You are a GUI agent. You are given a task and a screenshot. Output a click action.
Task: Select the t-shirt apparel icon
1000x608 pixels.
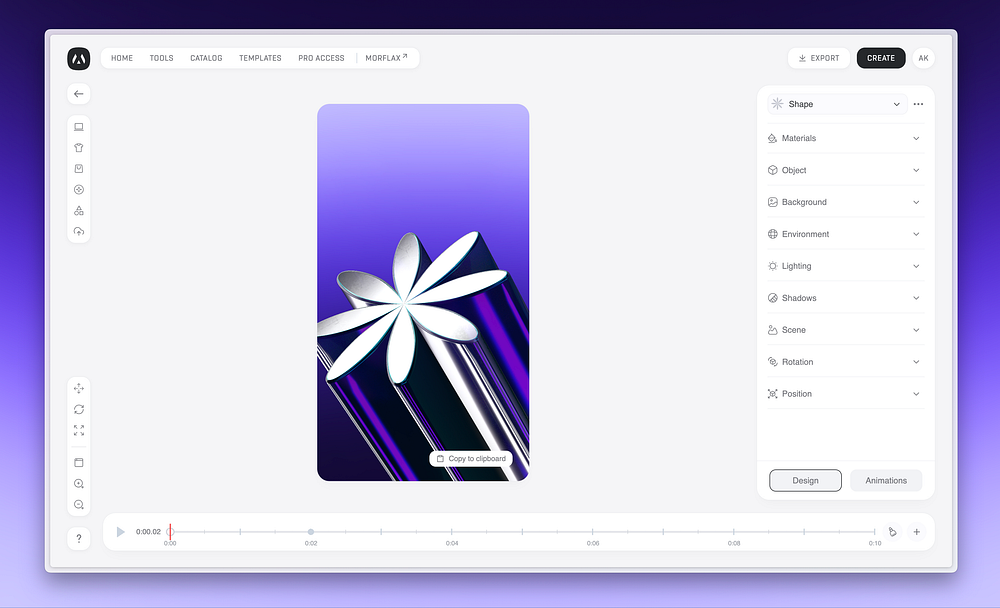tap(78, 148)
